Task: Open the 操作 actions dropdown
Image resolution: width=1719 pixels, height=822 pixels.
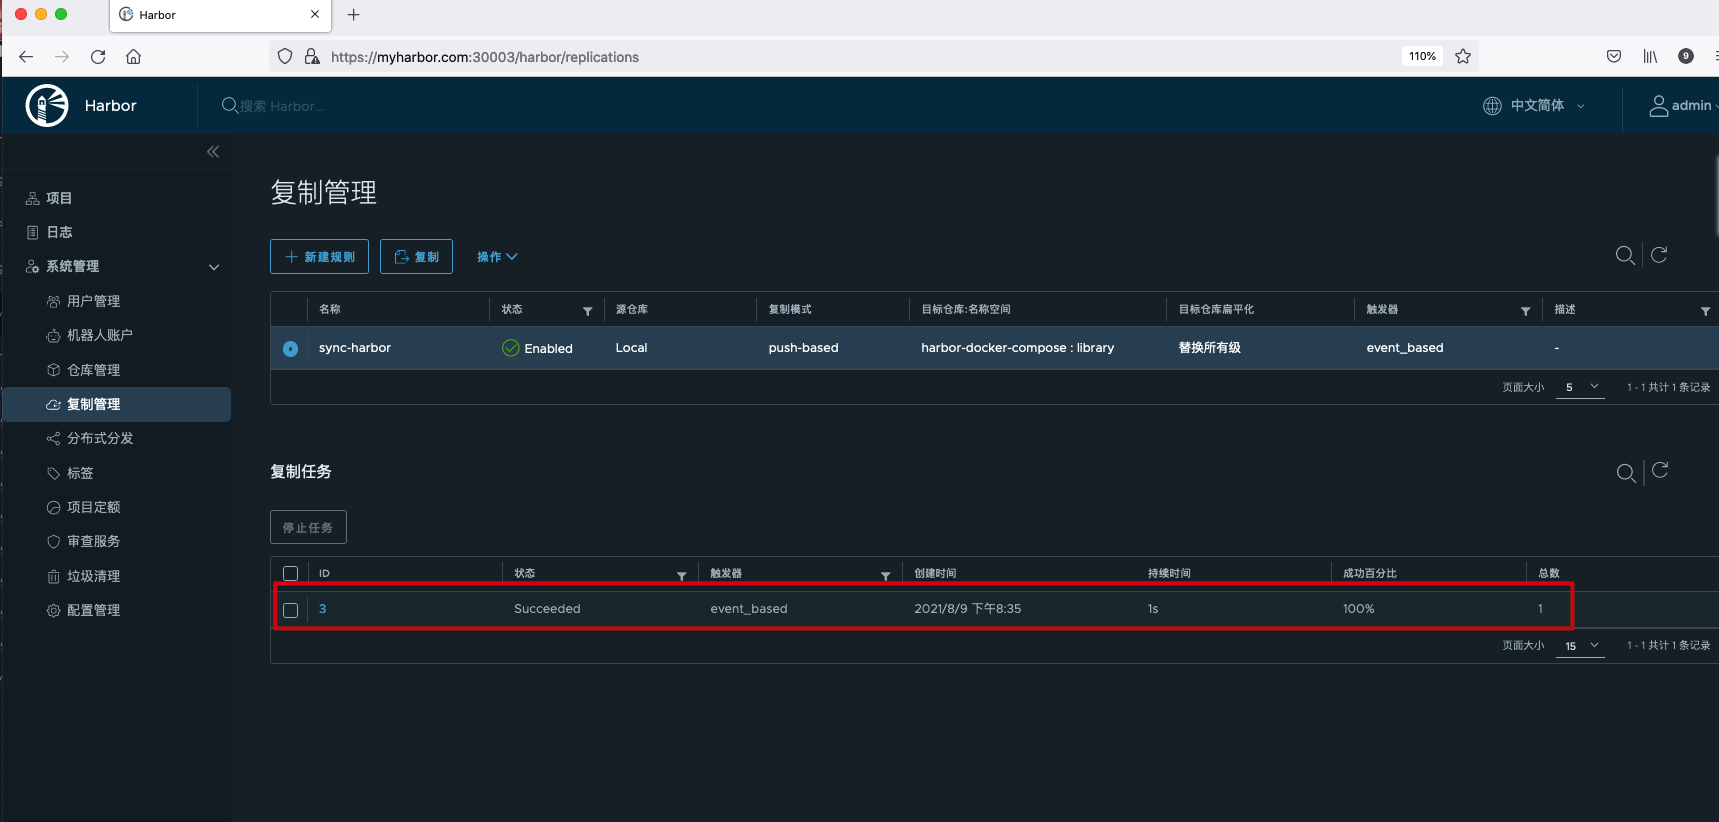Action: (497, 257)
